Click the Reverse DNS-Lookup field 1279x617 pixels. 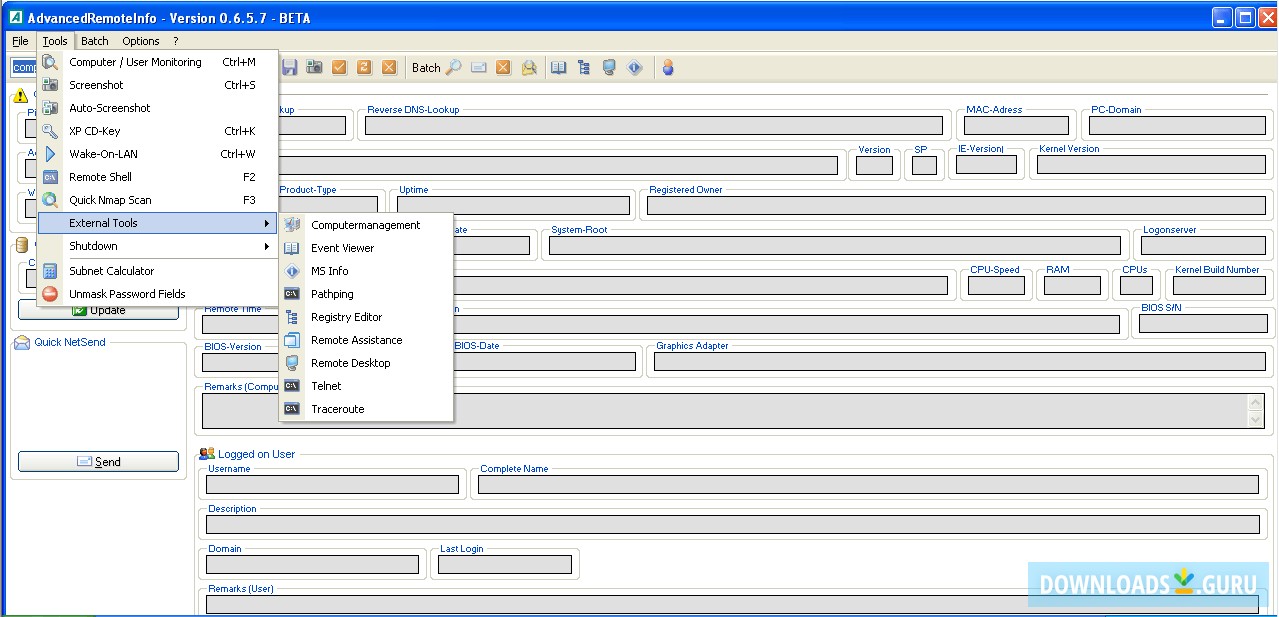point(653,126)
